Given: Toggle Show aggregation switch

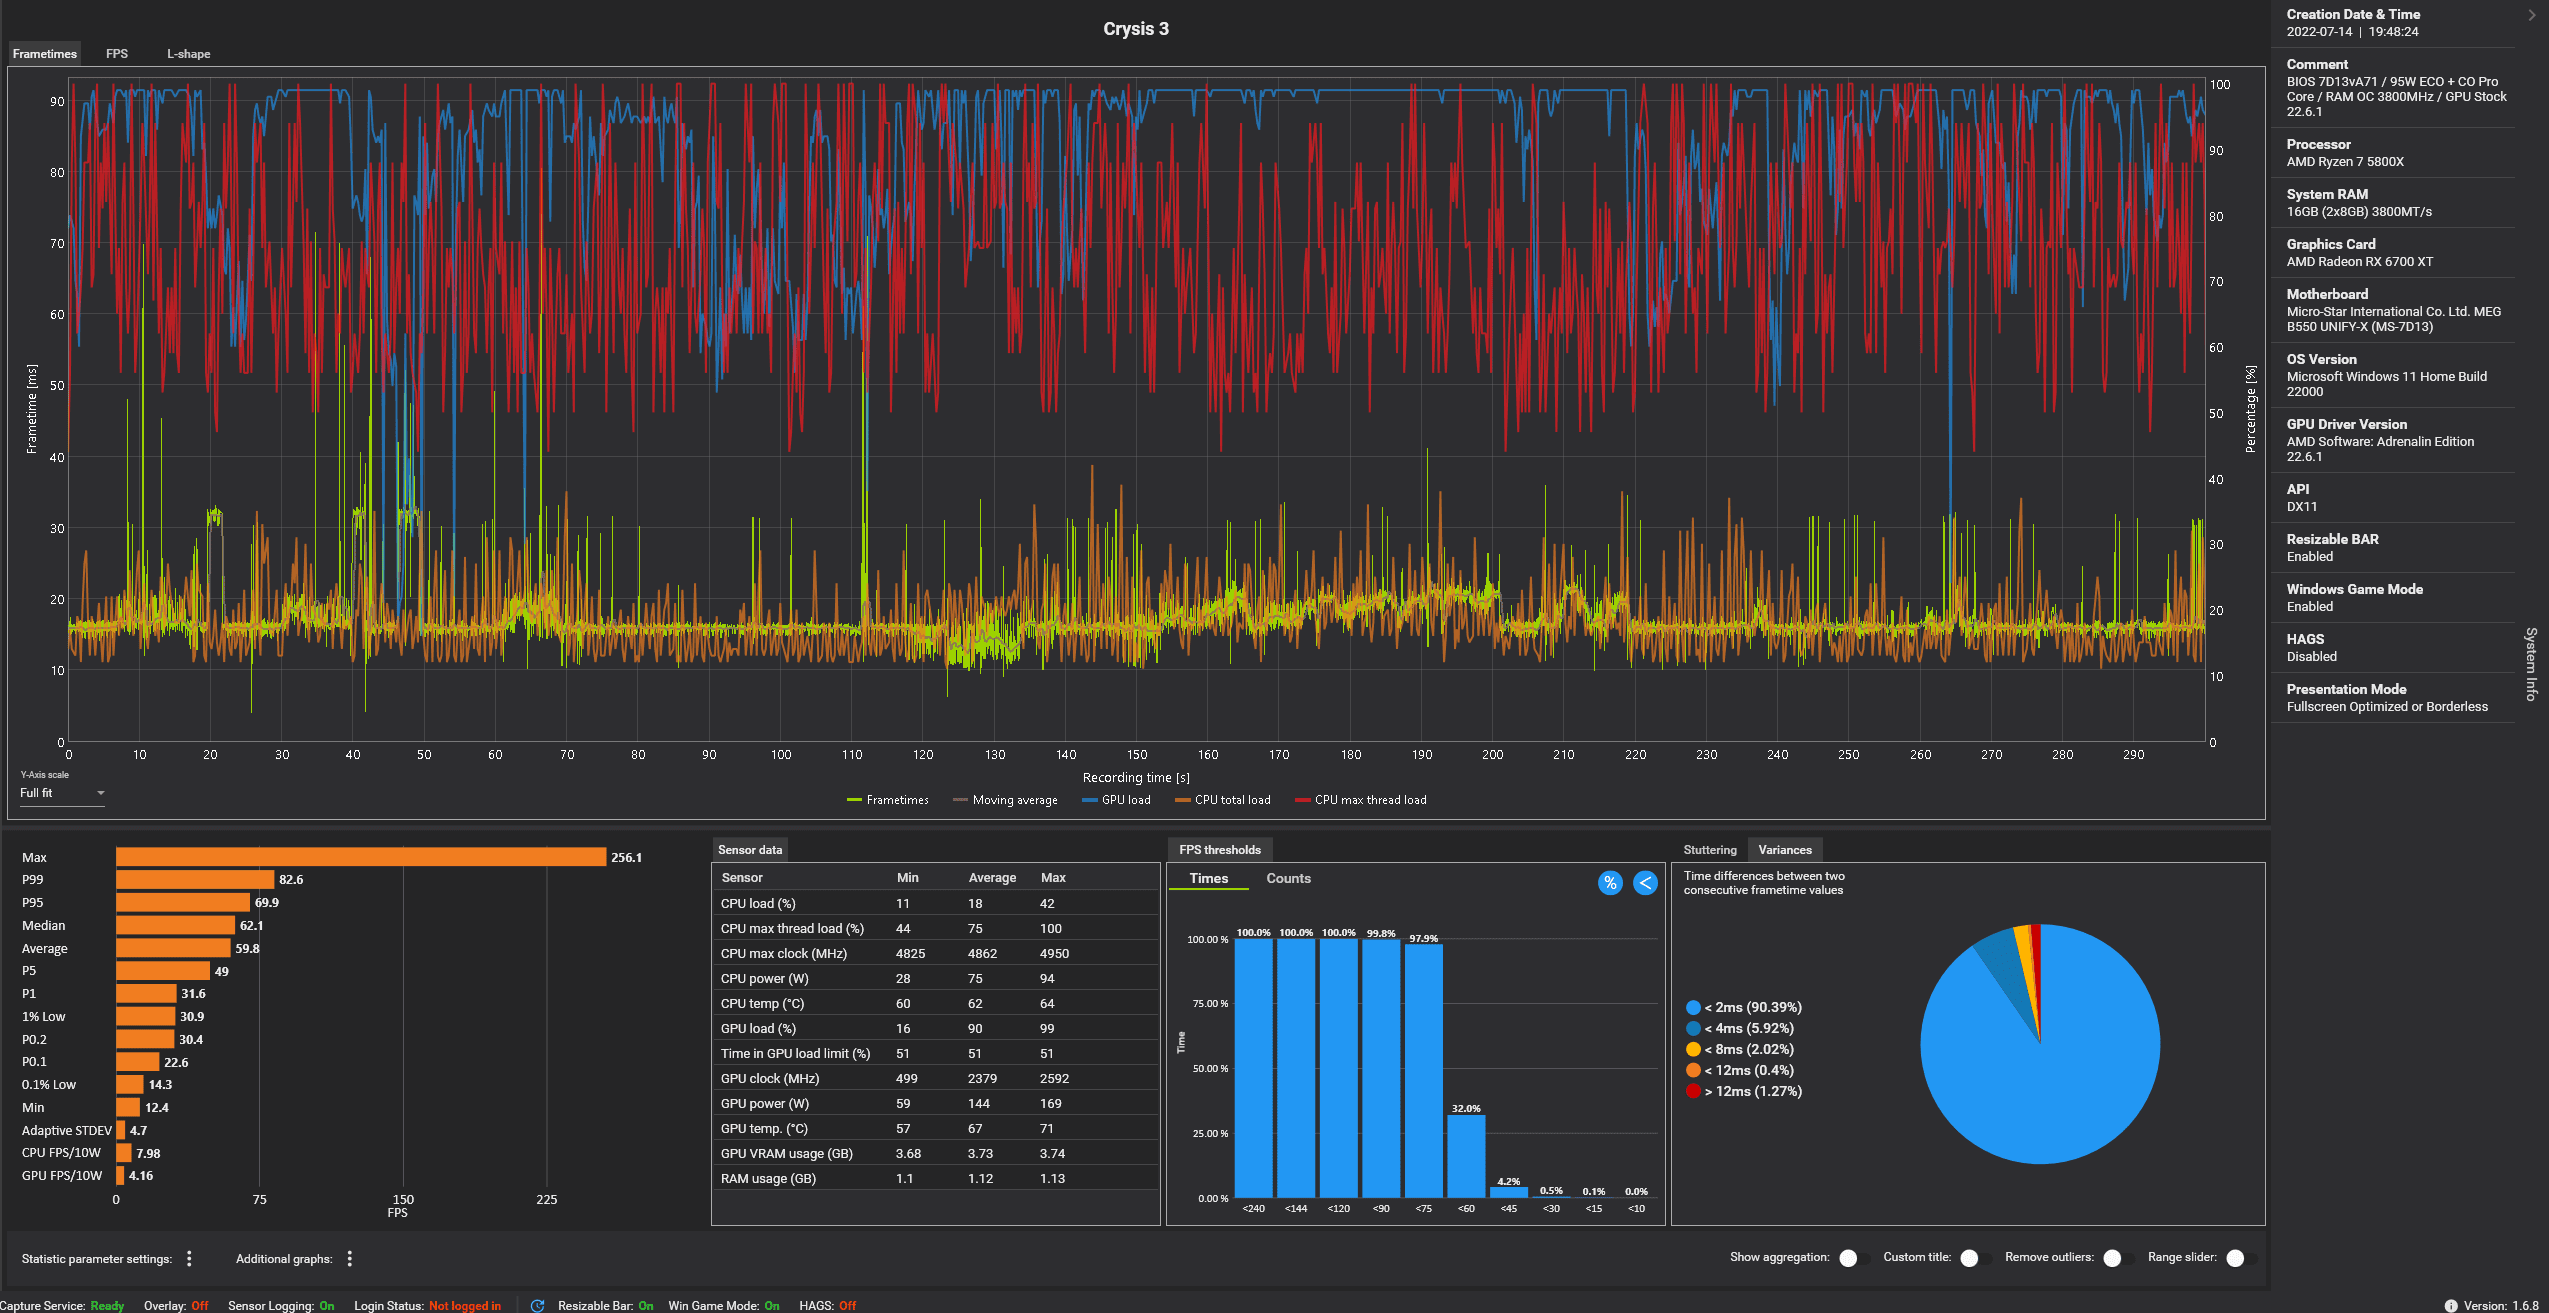Looking at the screenshot, I should [1854, 1257].
